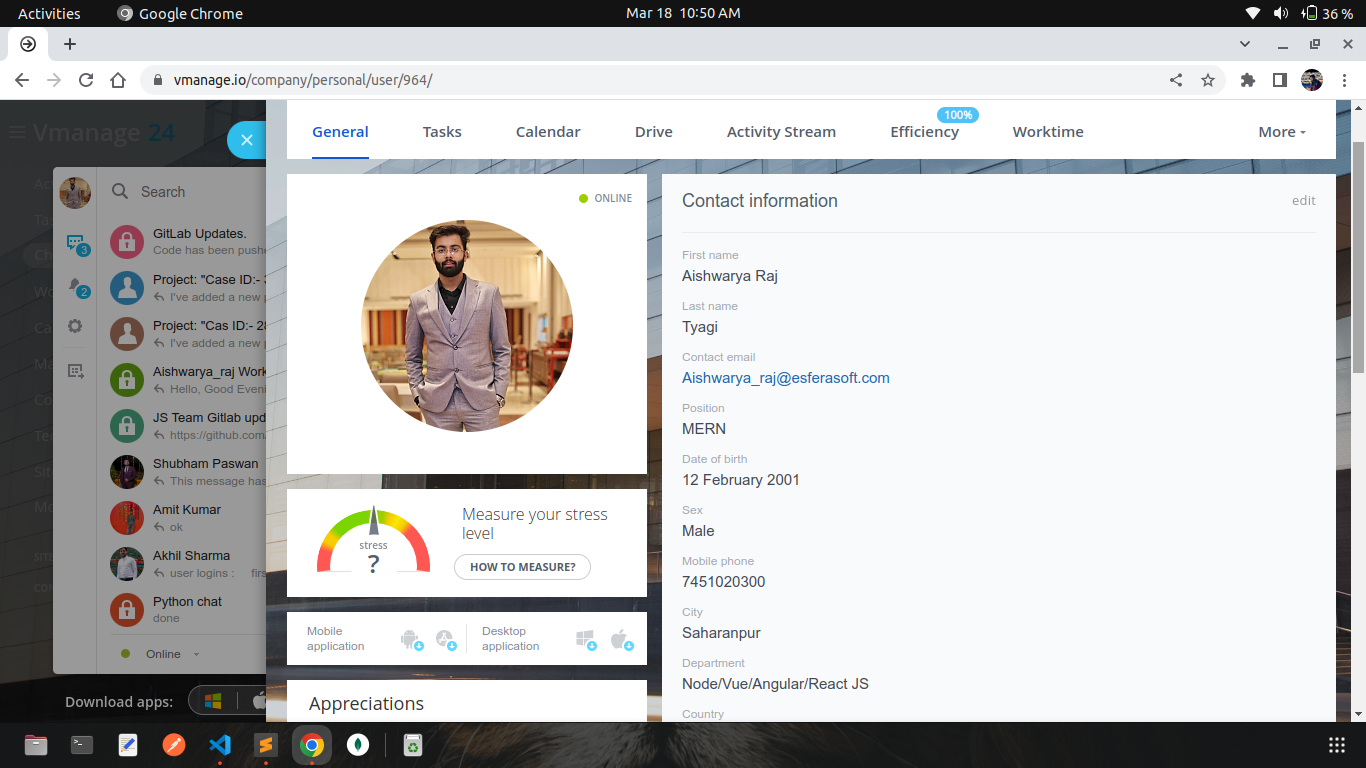Bookmark this page with the star icon
1366x768 pixels.
pos(1208,80)
